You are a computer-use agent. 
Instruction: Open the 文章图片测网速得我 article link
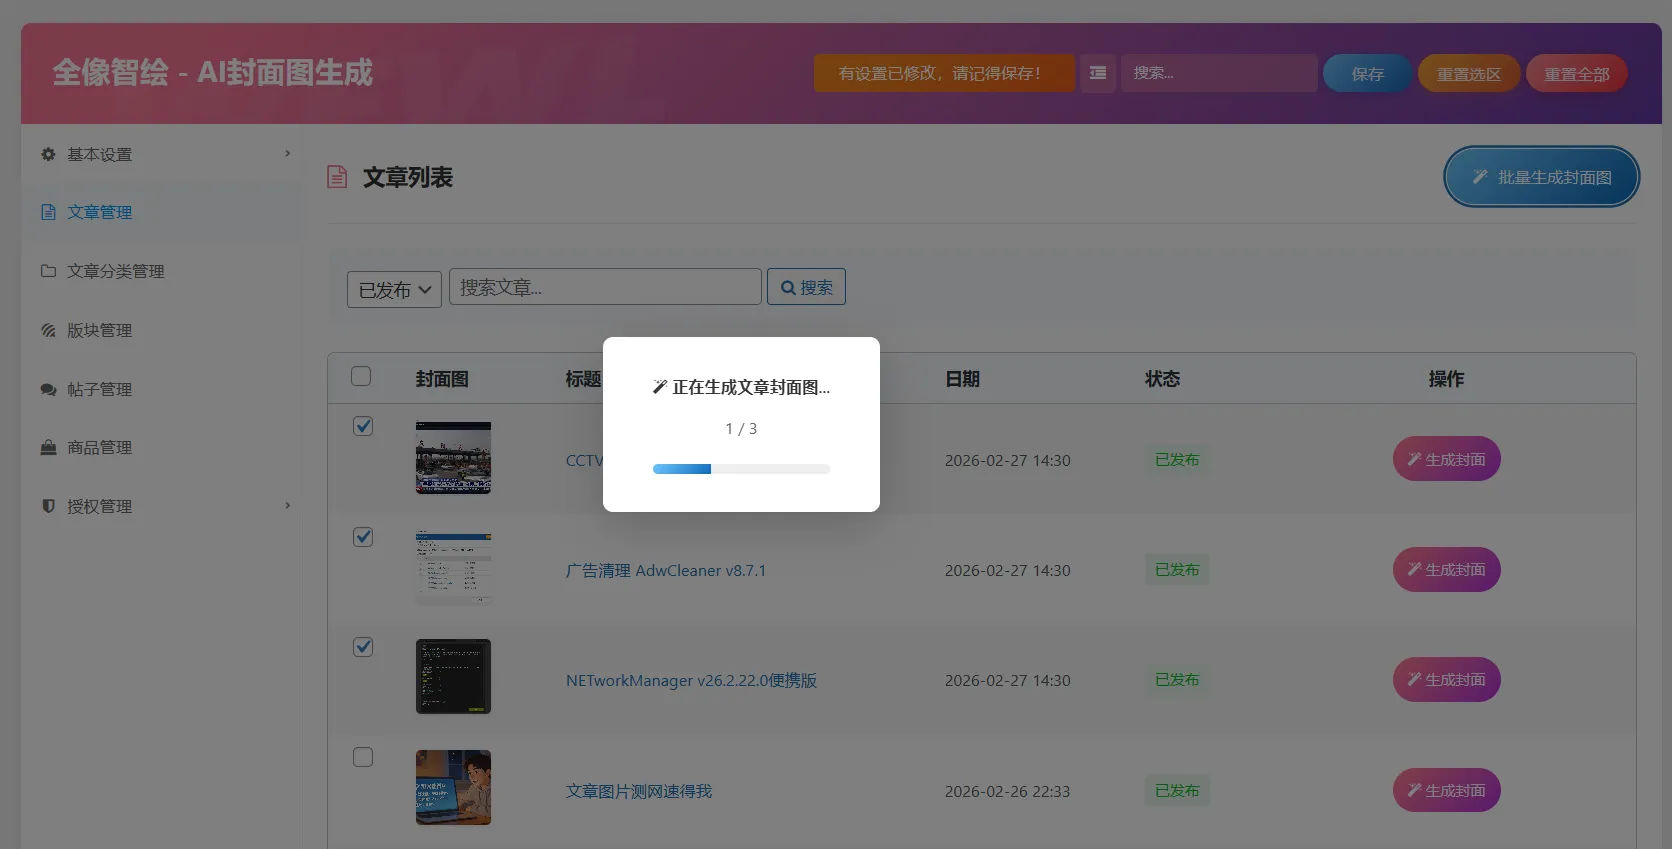tap(638, 791)
